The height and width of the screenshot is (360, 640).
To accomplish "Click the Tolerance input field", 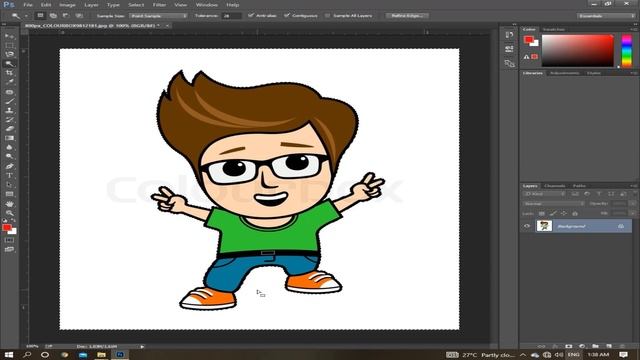I will [x=231, y=16].
